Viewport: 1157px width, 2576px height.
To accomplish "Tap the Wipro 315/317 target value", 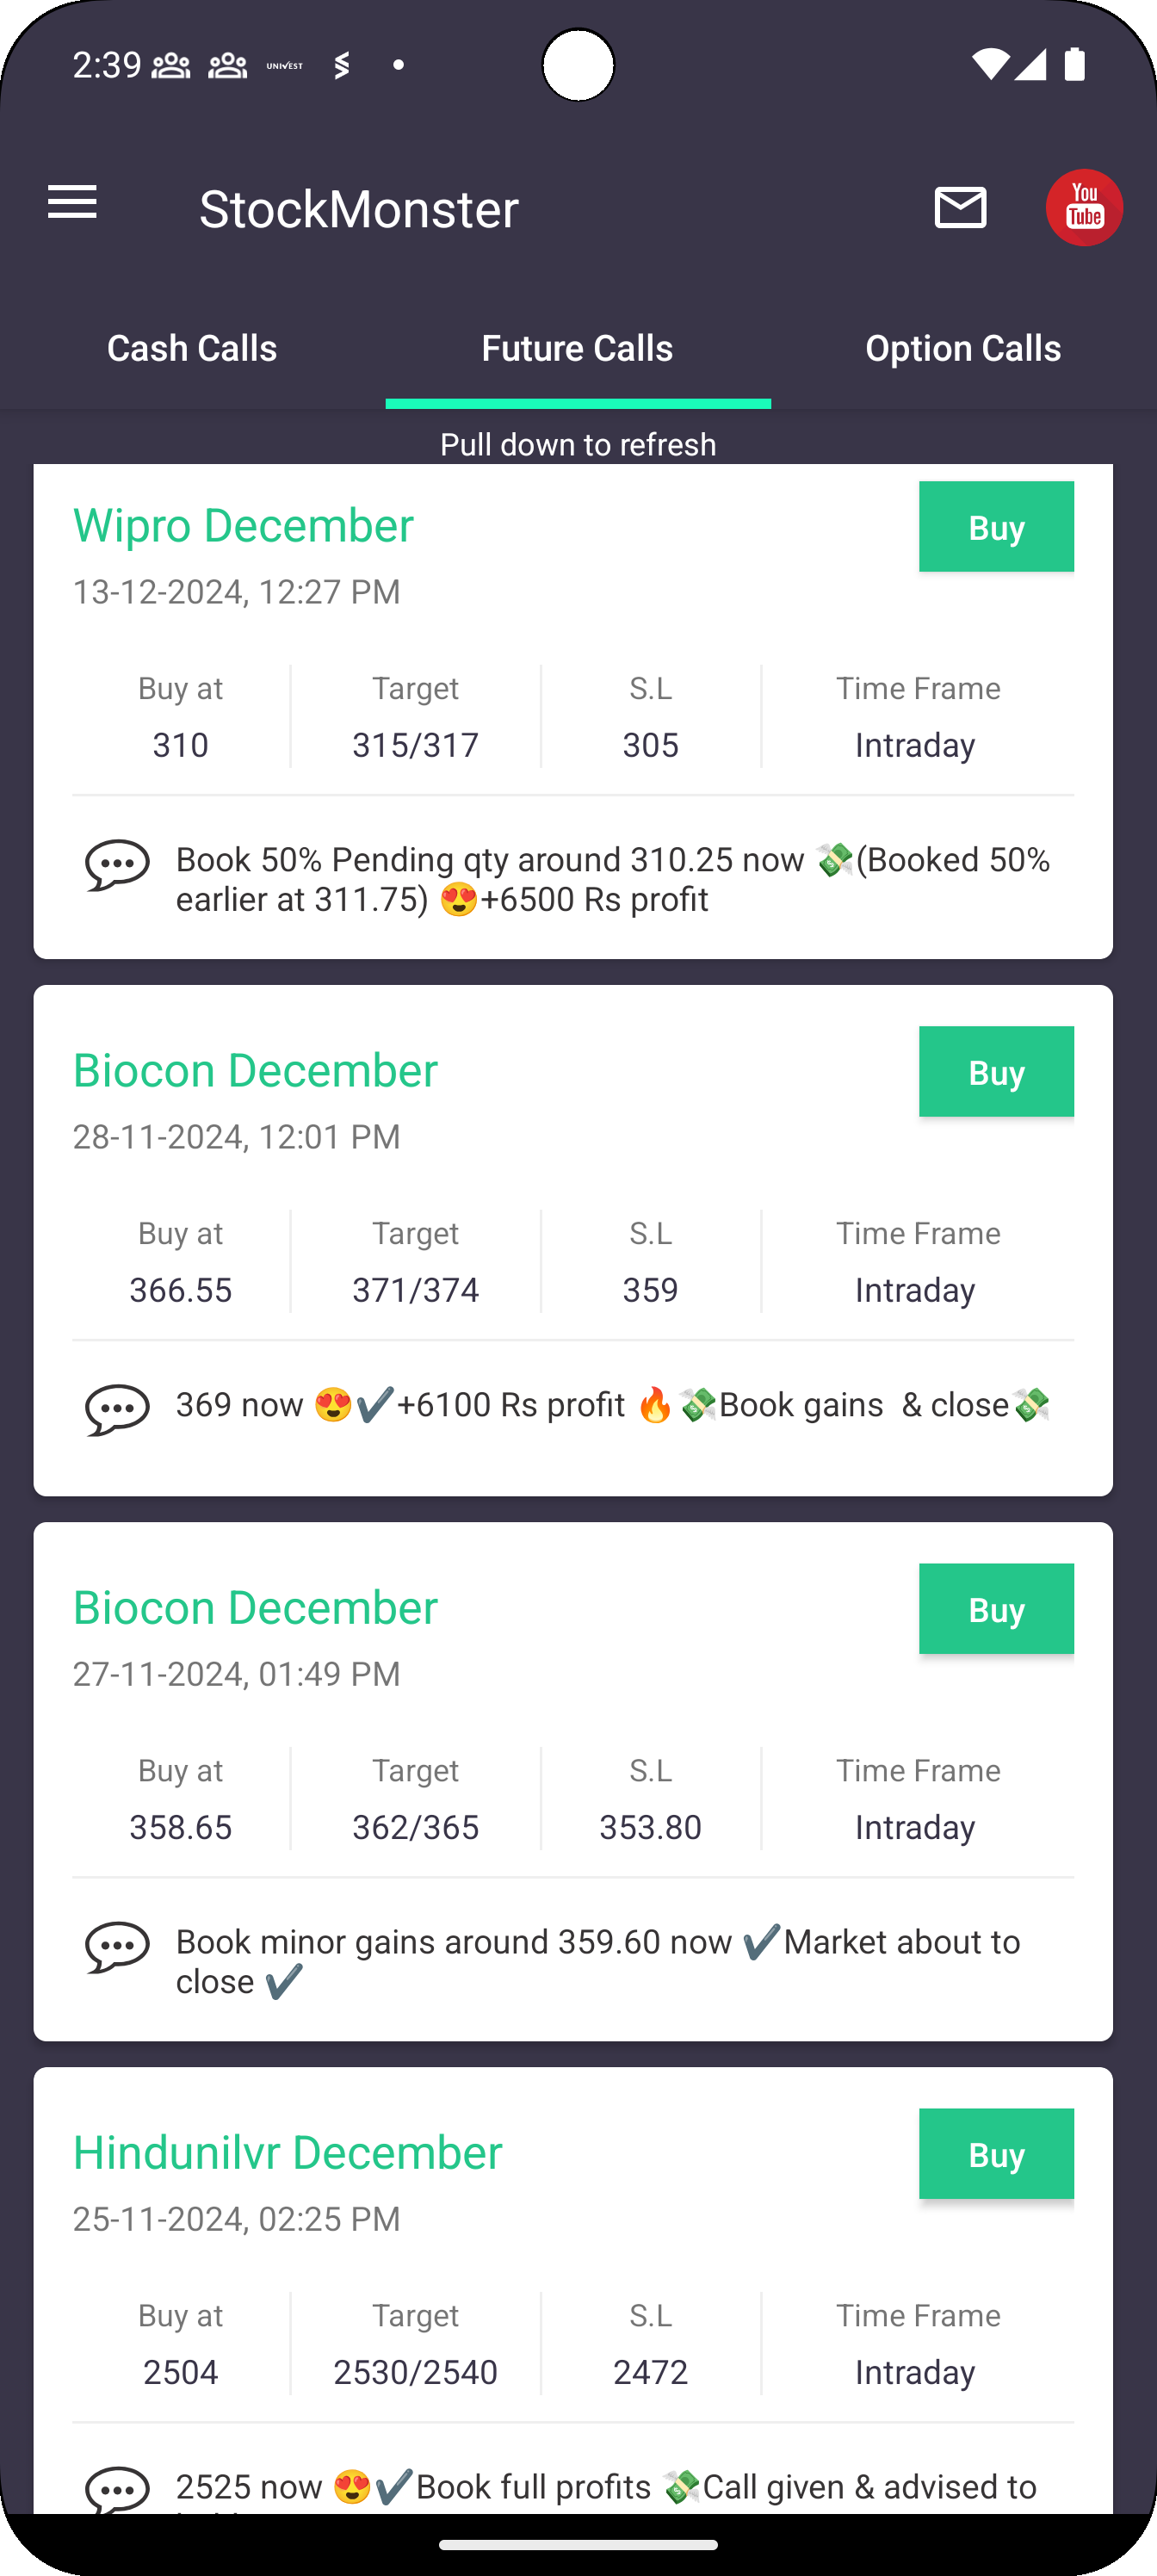I will [415, 745].
